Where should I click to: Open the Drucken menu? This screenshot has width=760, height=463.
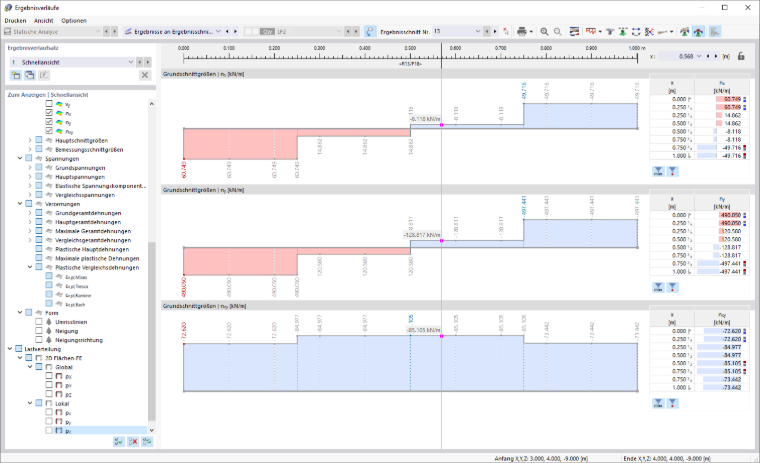point(15,20)
